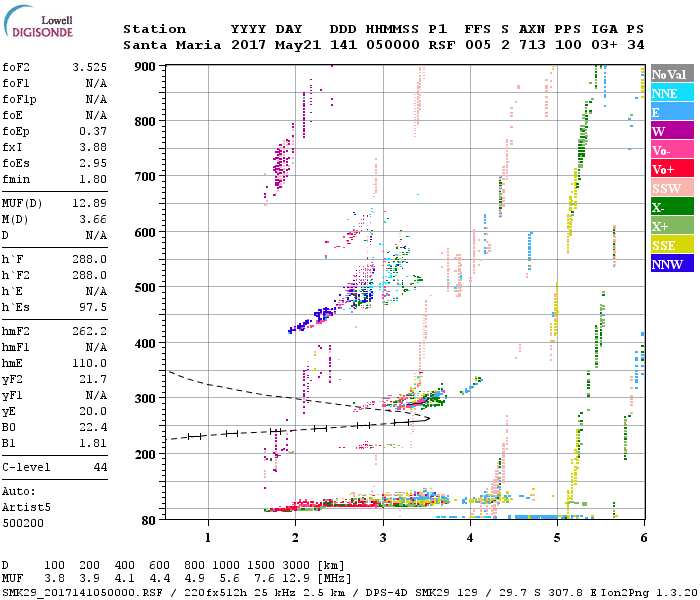Select the NNW dark blue legend swatch

click(x=672, y=263)
